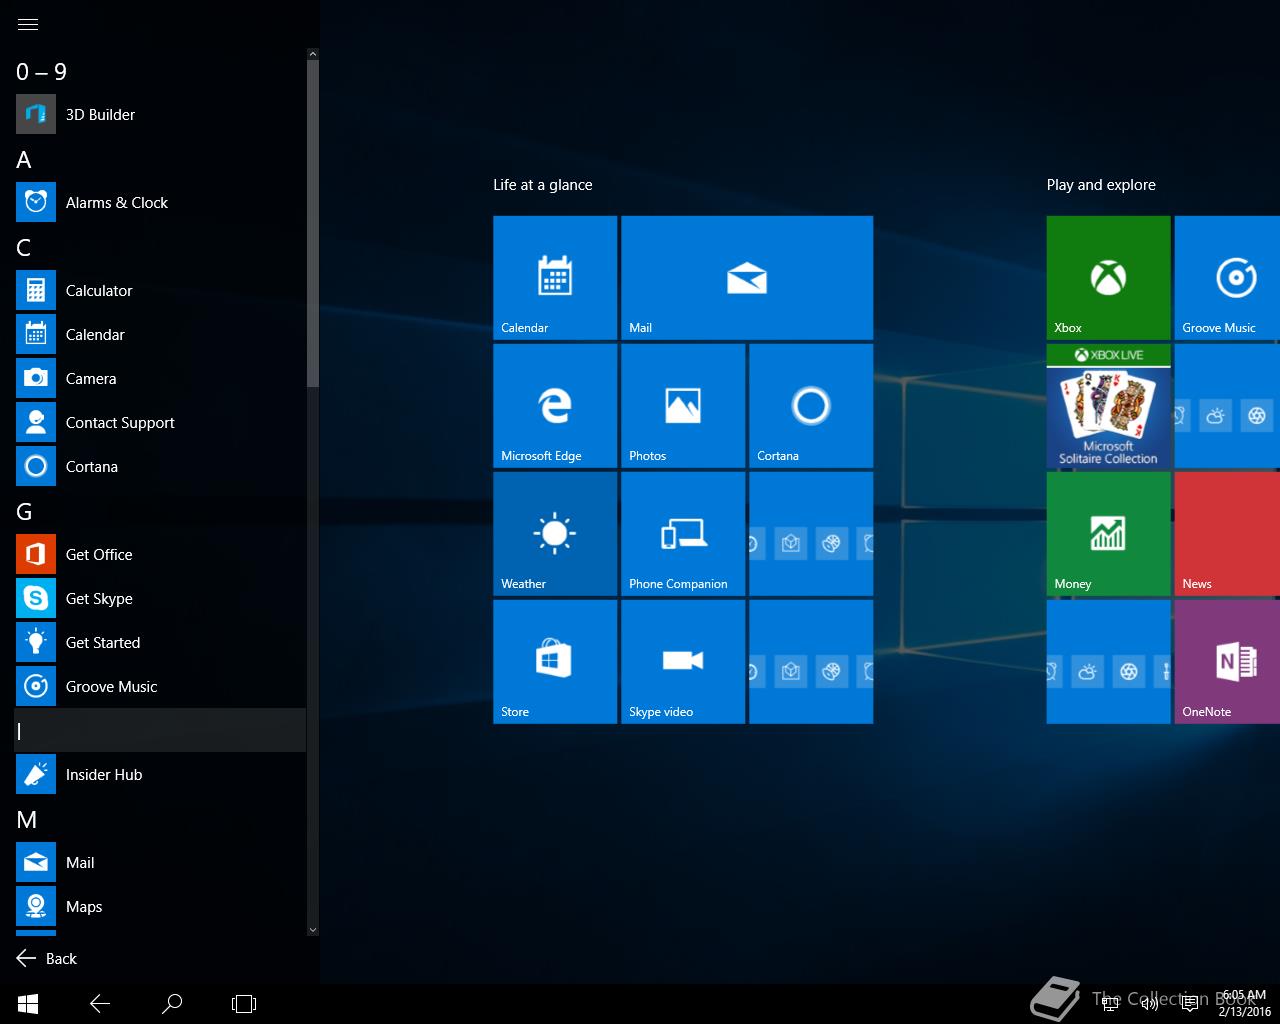Open the News tile
The image size is (1280, 1024).
(1227, 534)
